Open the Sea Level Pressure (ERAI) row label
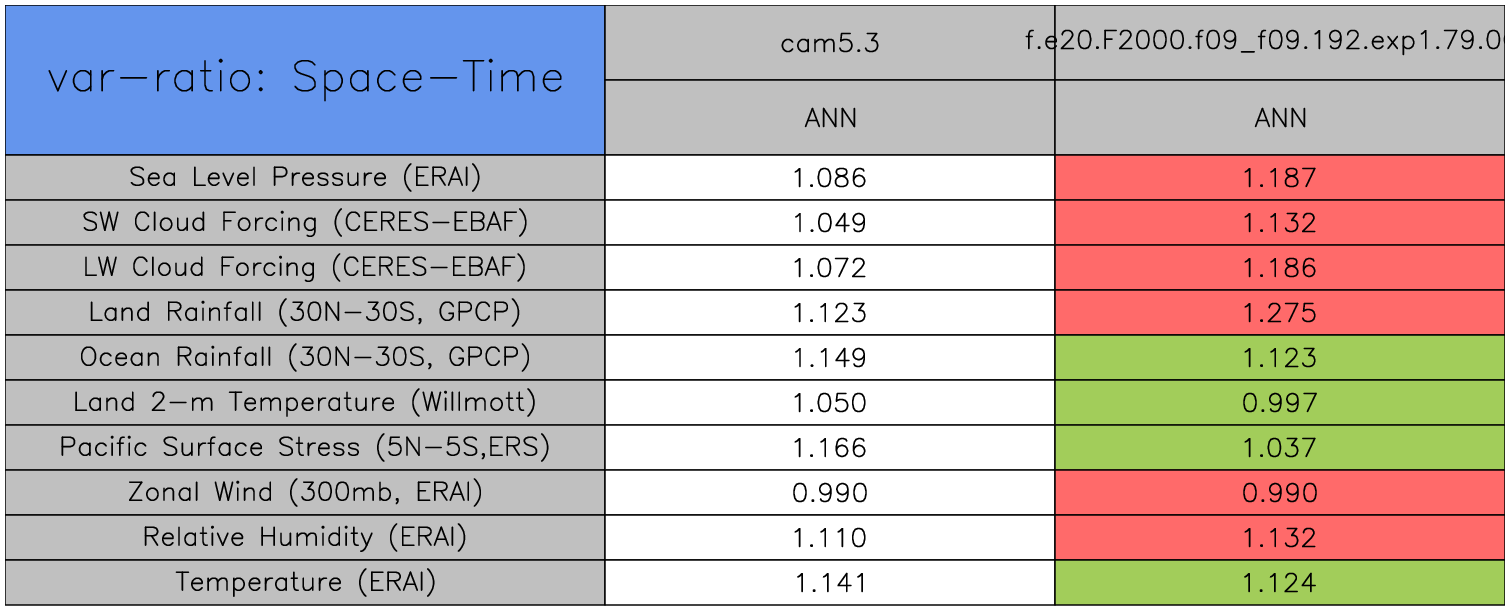1510x611 pixels. tap(305, 178)
